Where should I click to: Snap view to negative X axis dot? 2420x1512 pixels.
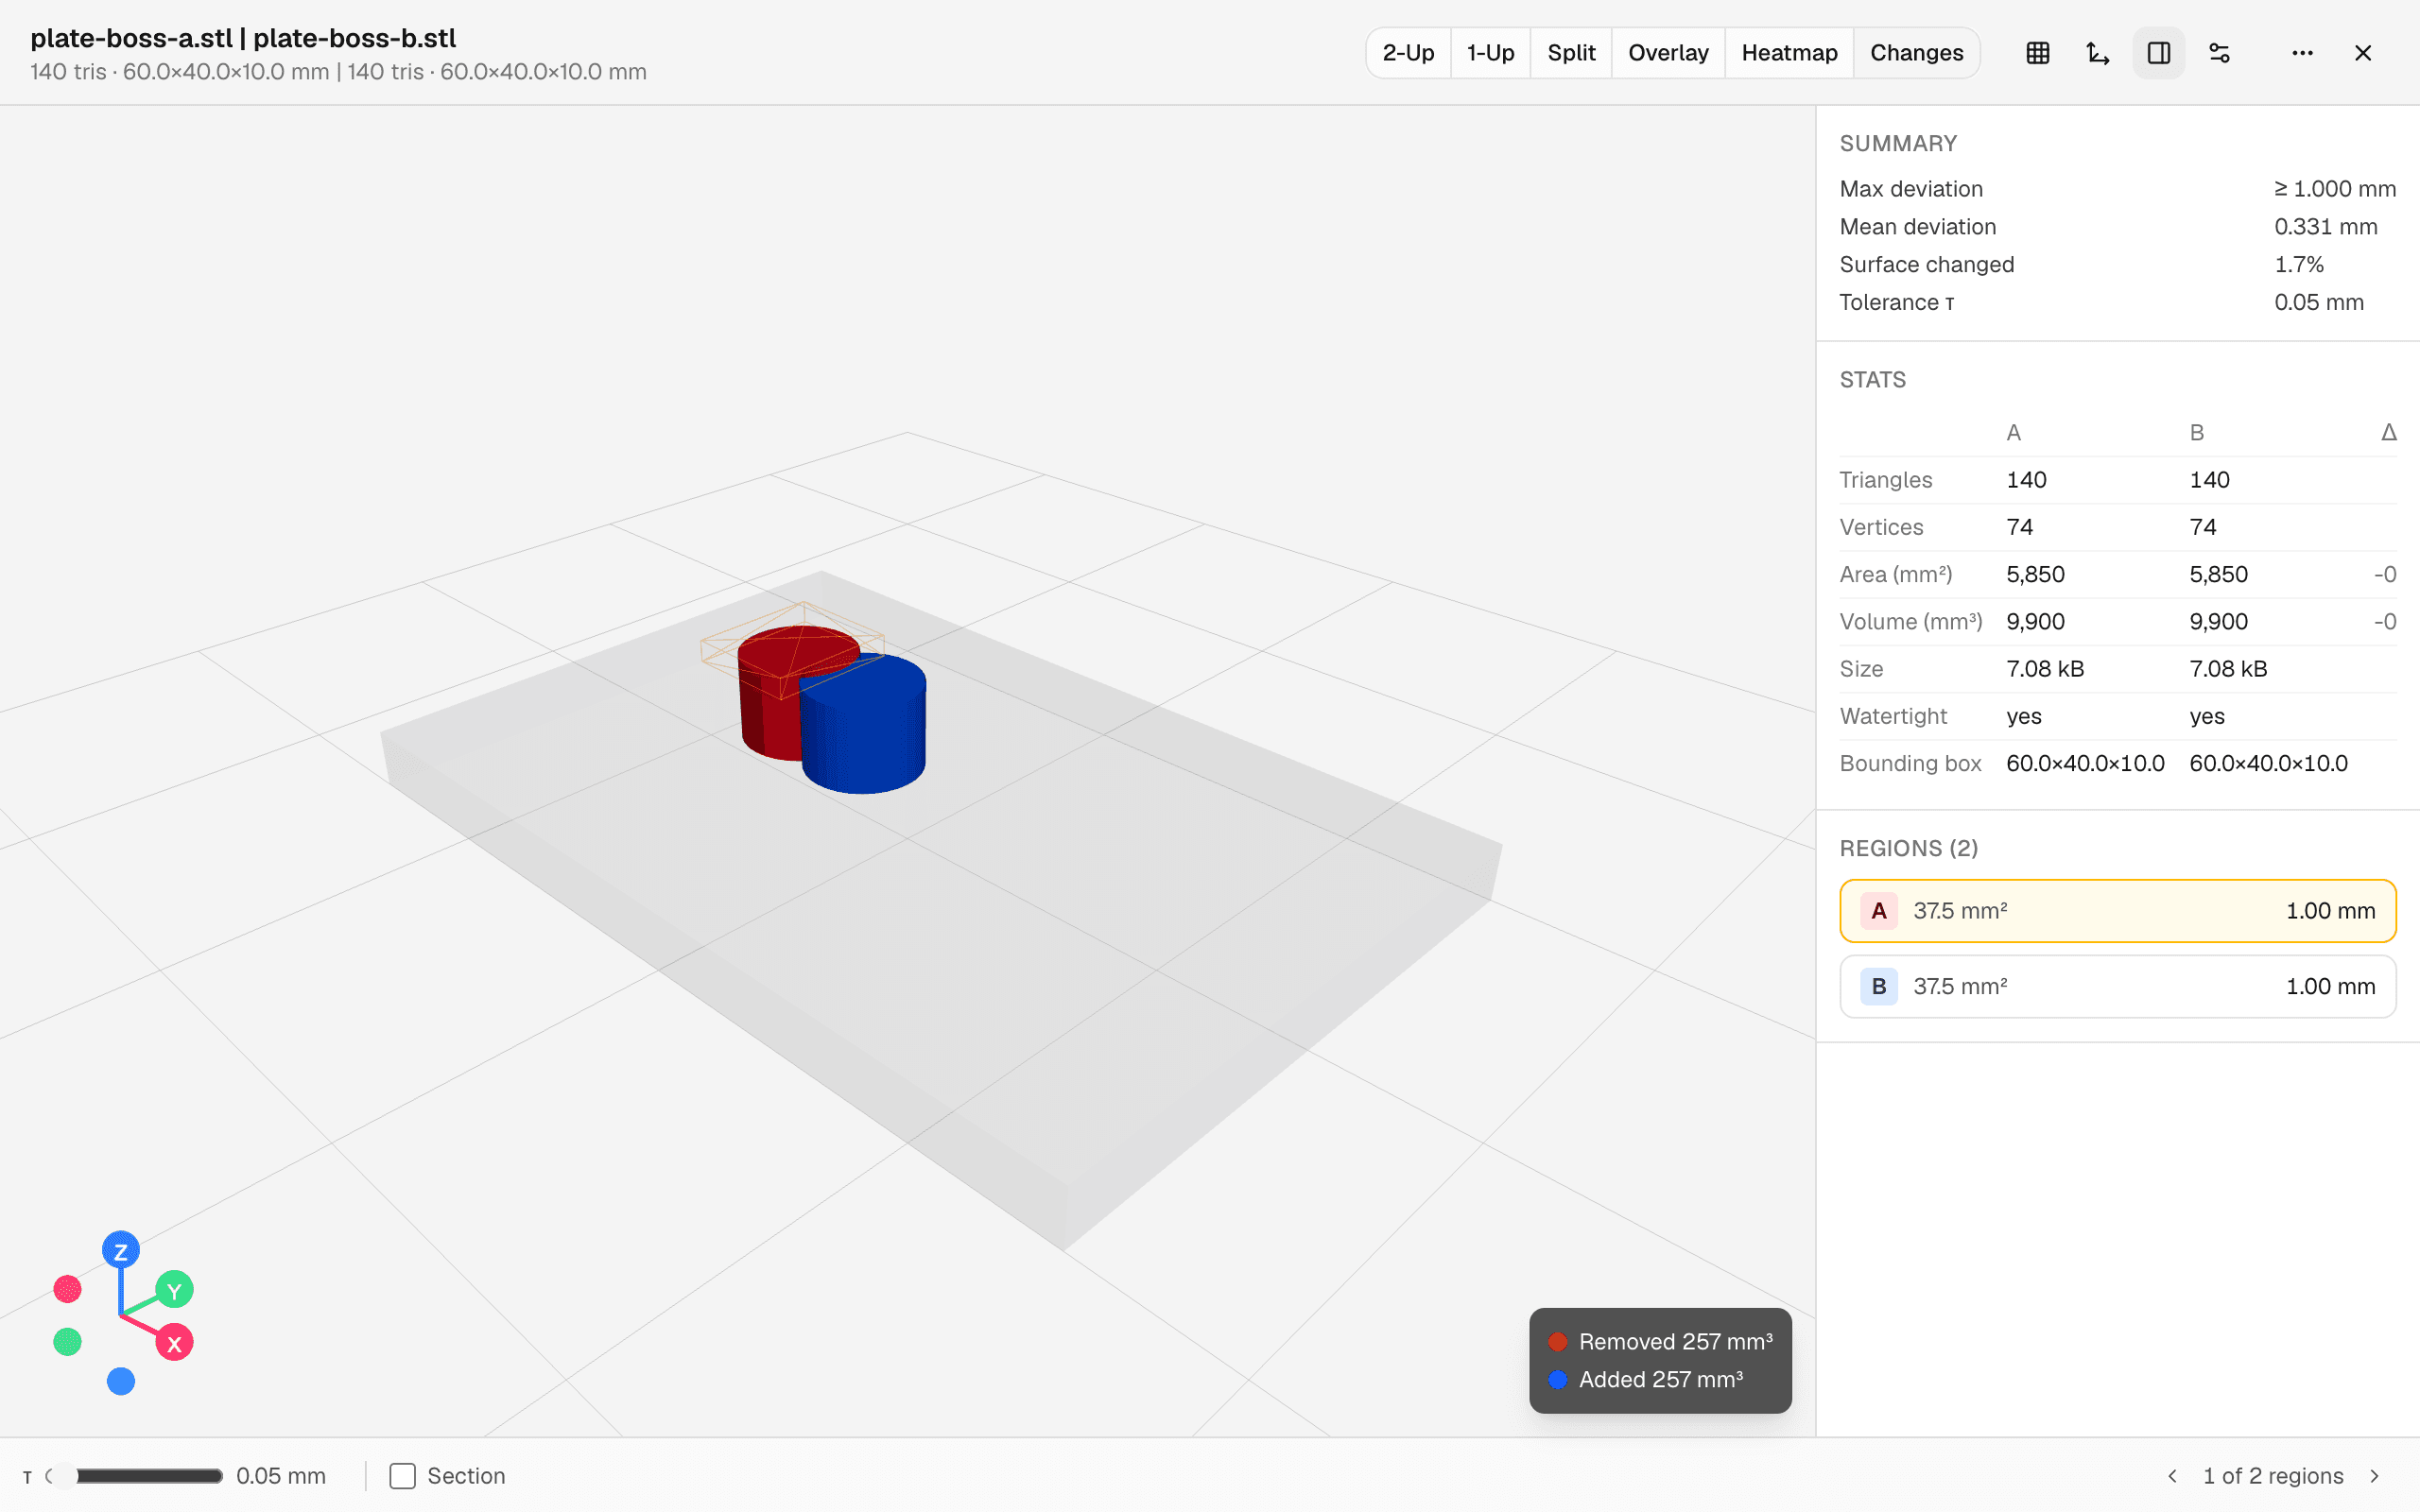(x=67, y=1289)
